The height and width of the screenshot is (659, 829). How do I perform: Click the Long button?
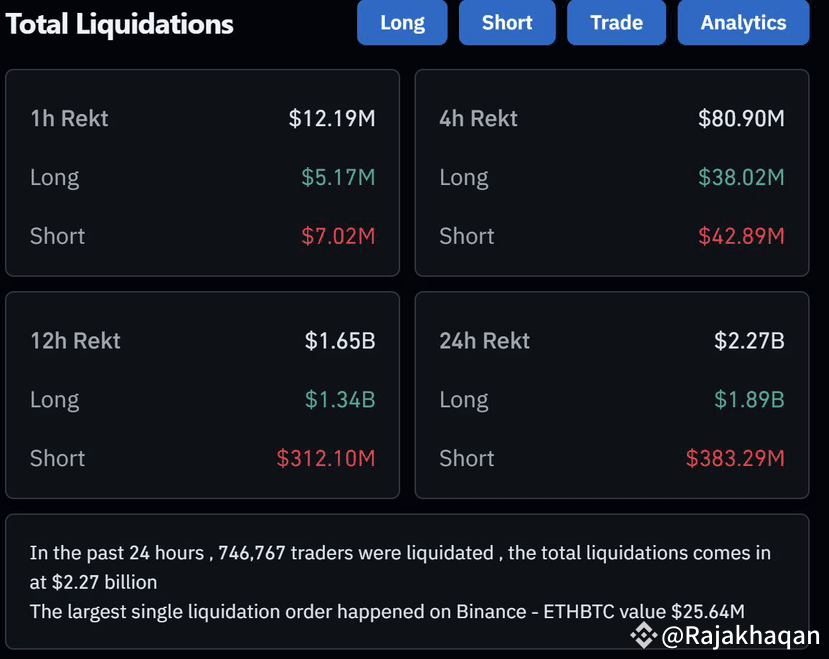[402, 23]
